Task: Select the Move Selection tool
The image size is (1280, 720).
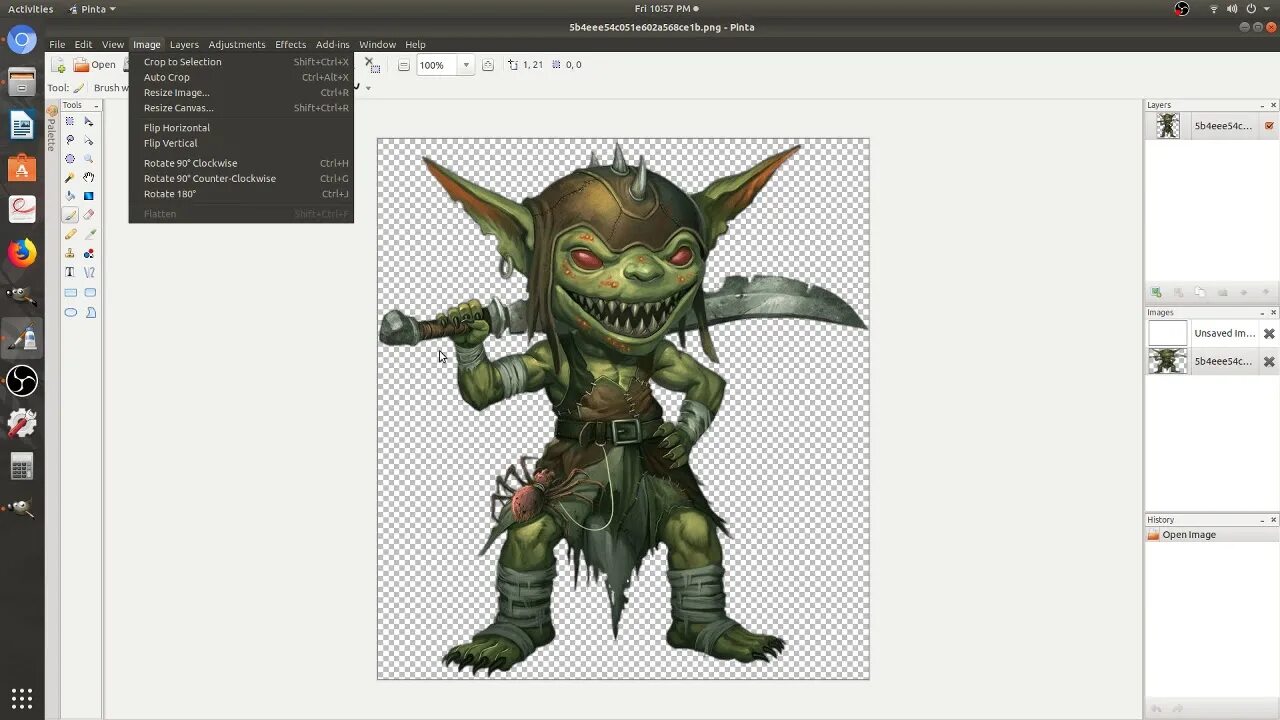Action: [89, 140]
